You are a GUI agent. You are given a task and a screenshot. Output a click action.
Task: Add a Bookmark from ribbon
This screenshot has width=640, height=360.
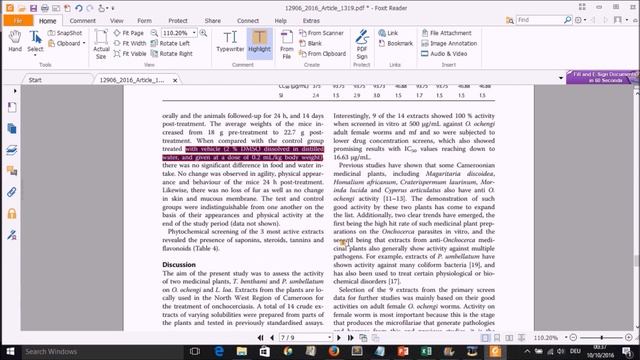[396, 43]
